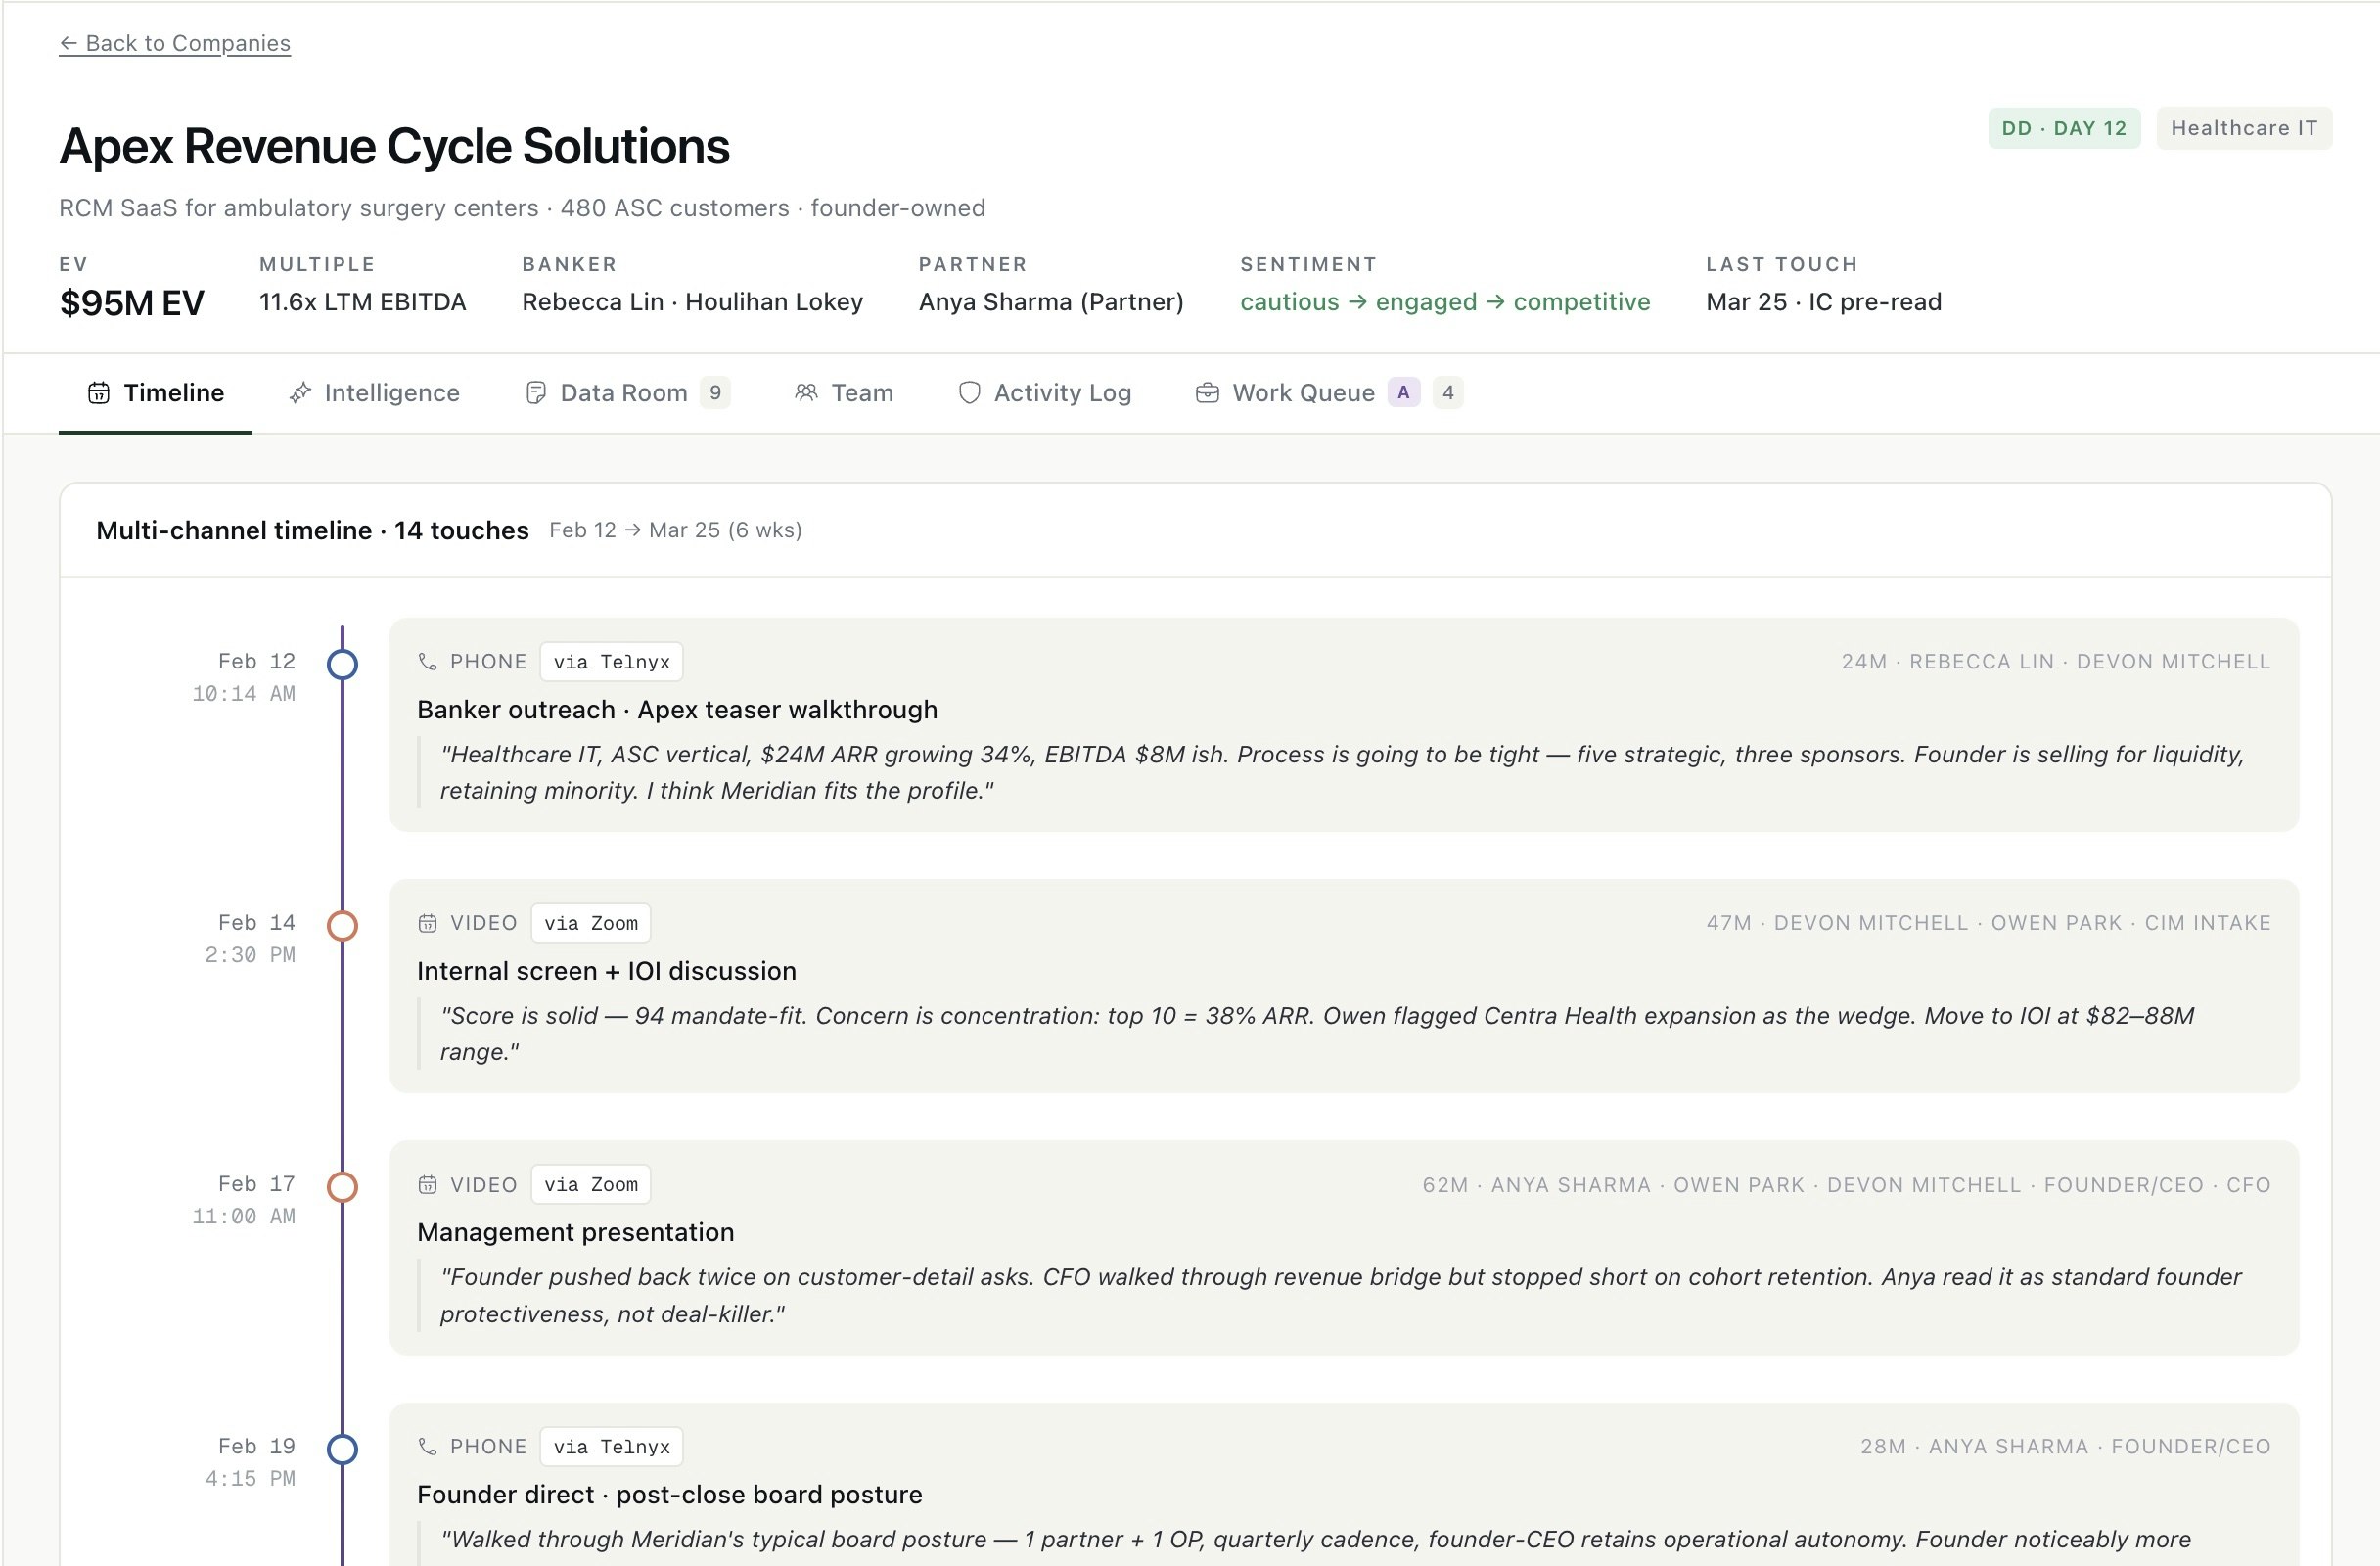This screenshot has width=2380, height=1566.
Task: Click the Healthcare IT sector tag
Action: click(2244, 128)
